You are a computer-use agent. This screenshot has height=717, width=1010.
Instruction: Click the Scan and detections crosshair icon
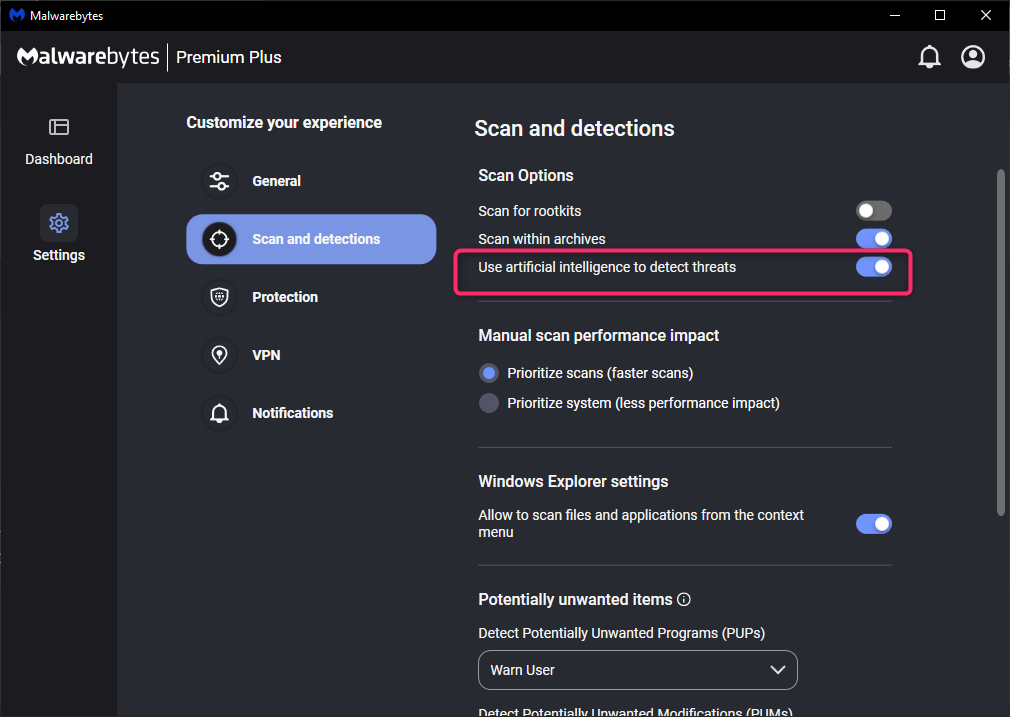click(220, 239)
